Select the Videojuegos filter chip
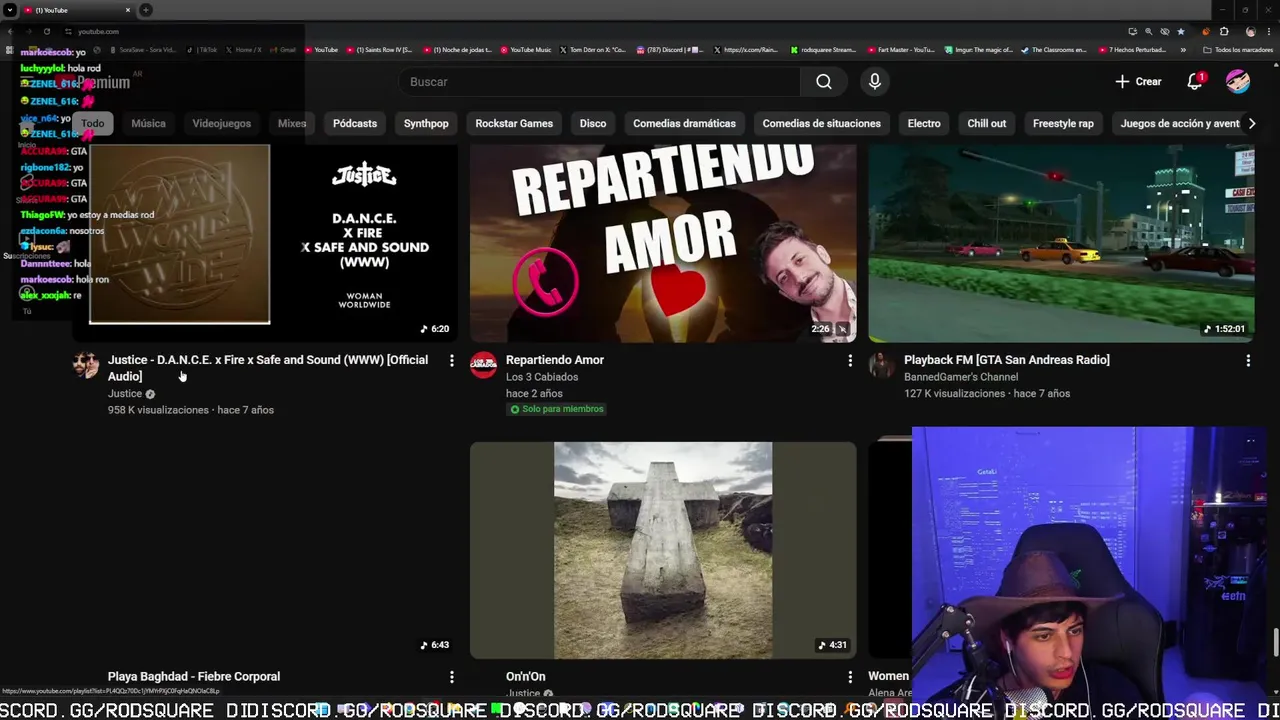The image size is (1280, 720). 221,123
